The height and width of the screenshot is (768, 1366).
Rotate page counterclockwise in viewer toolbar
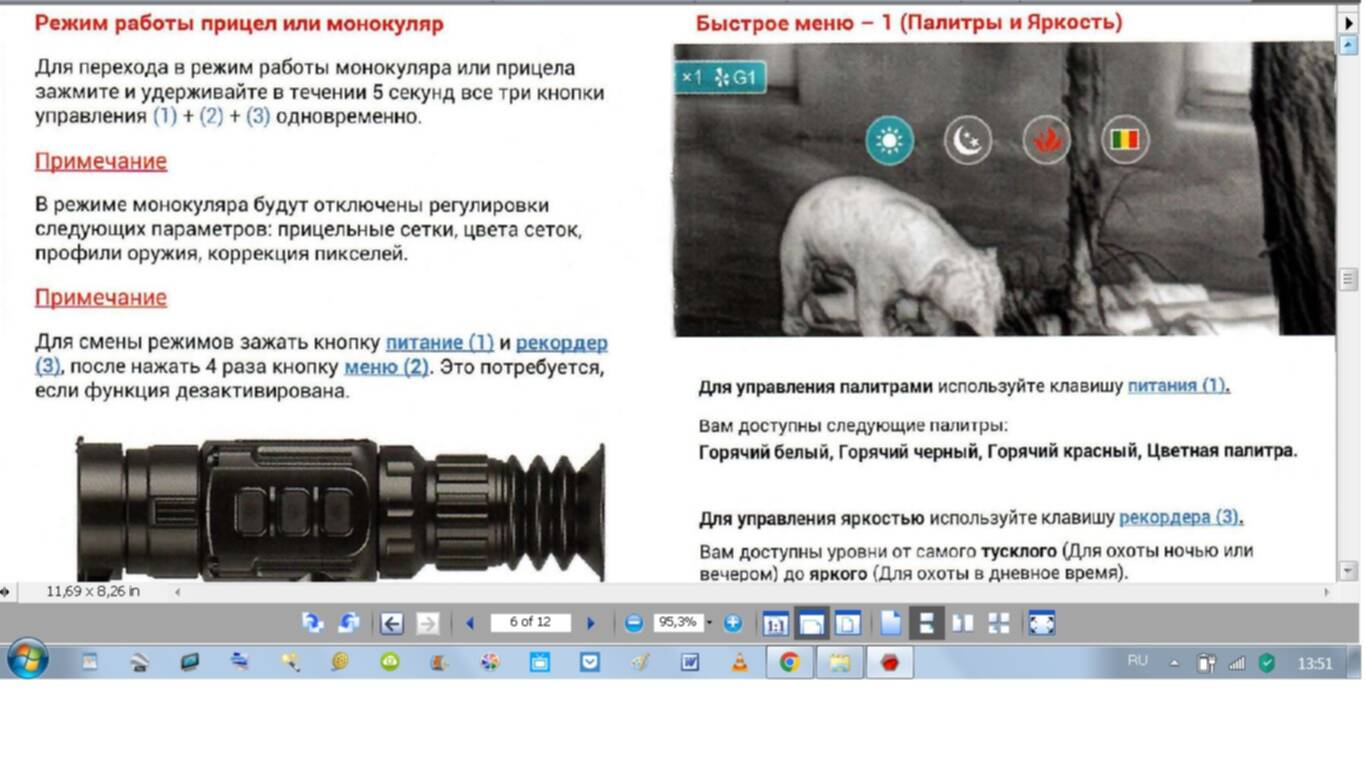pyautogui.click(x=313, y=623)
